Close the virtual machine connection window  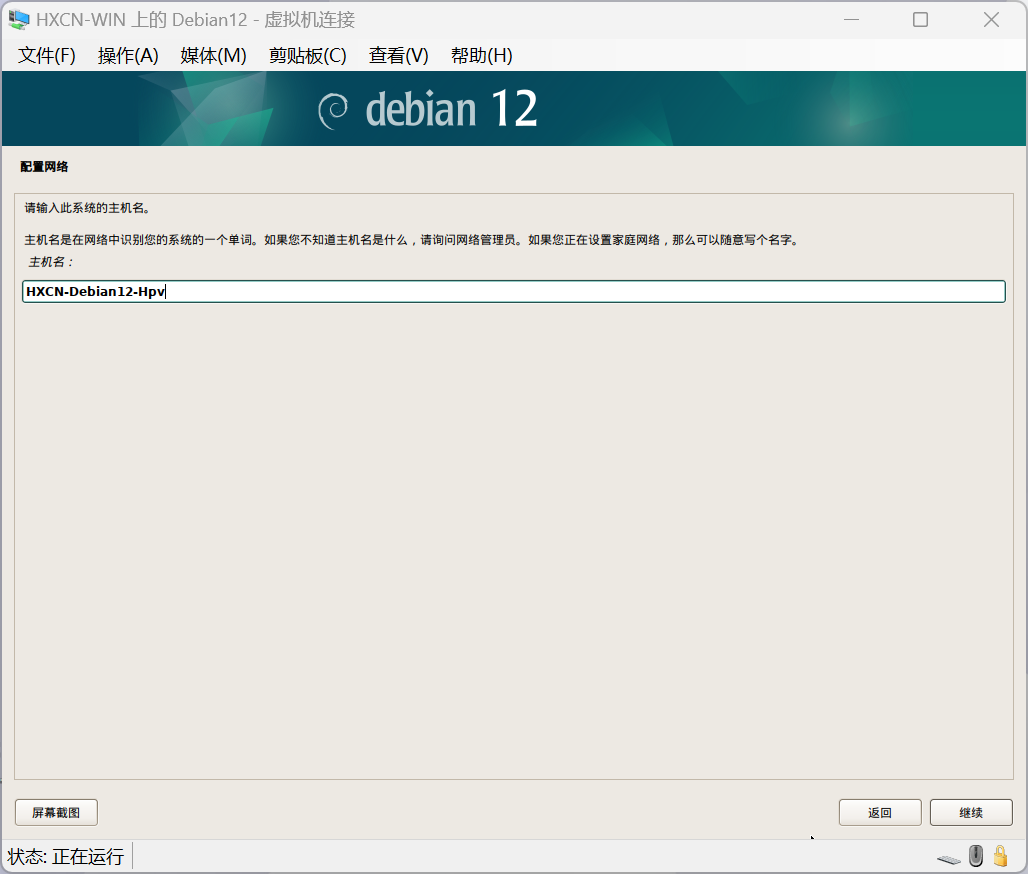coord(991,20)
